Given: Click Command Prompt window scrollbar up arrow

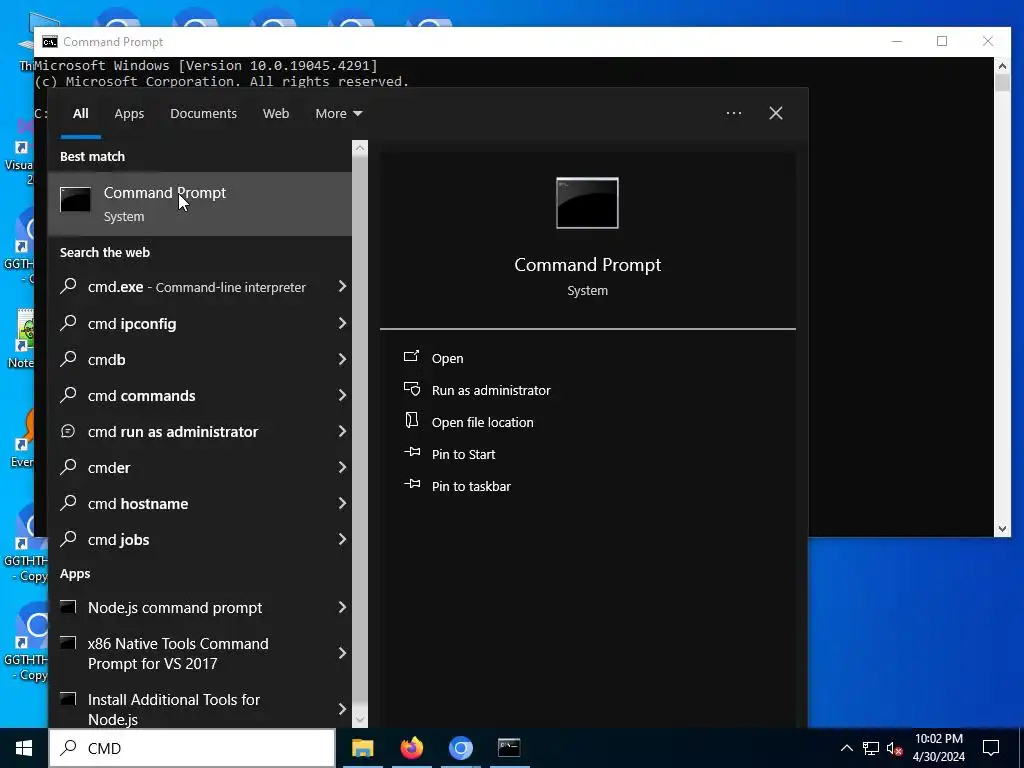Looking at the screenshot, I should (x=1002, y=65).
